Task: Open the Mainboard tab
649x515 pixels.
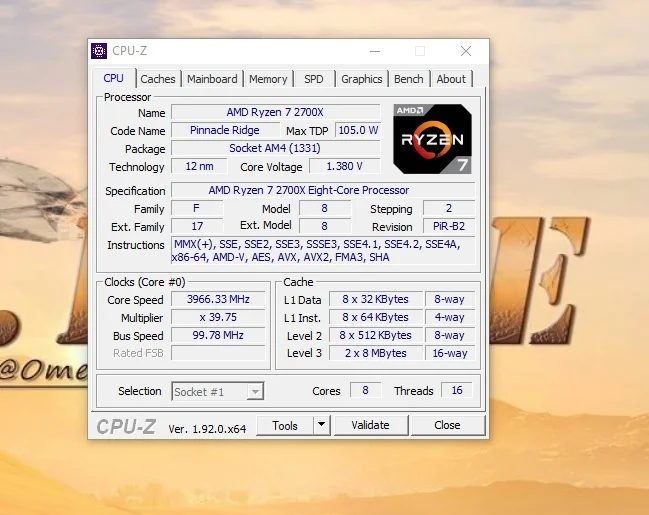Action: pyautogui.click(x=212, y=79)
